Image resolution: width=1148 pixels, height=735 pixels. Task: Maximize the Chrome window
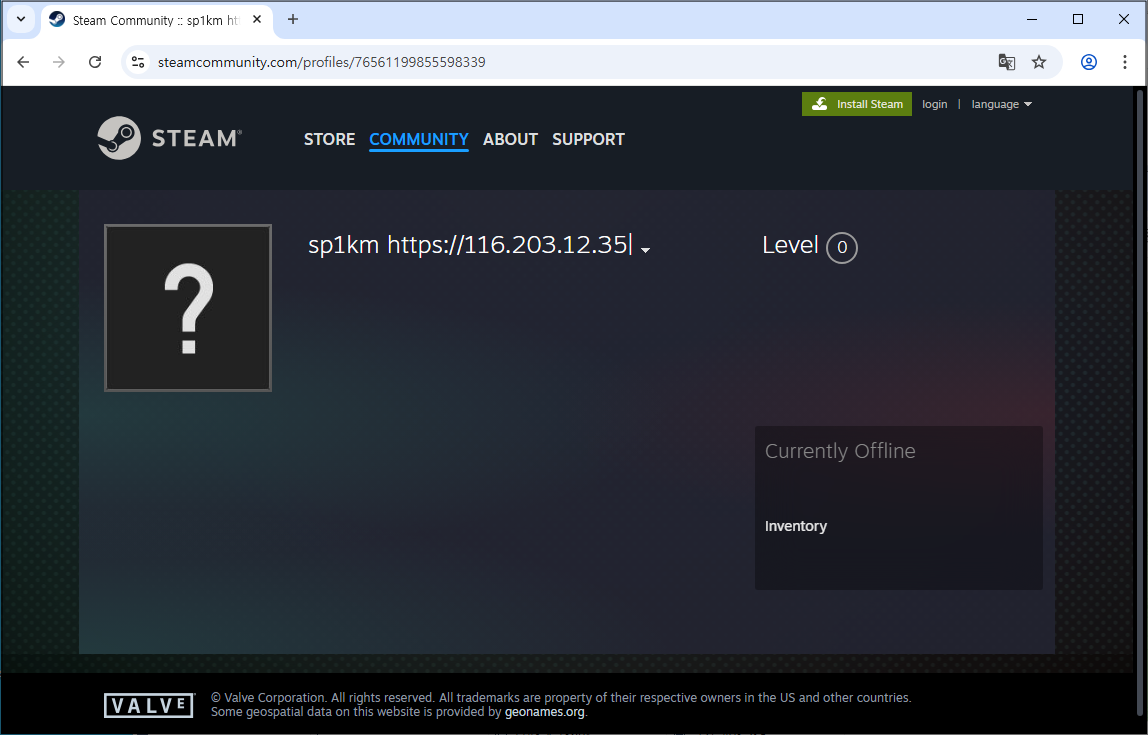coord(1078,20)
